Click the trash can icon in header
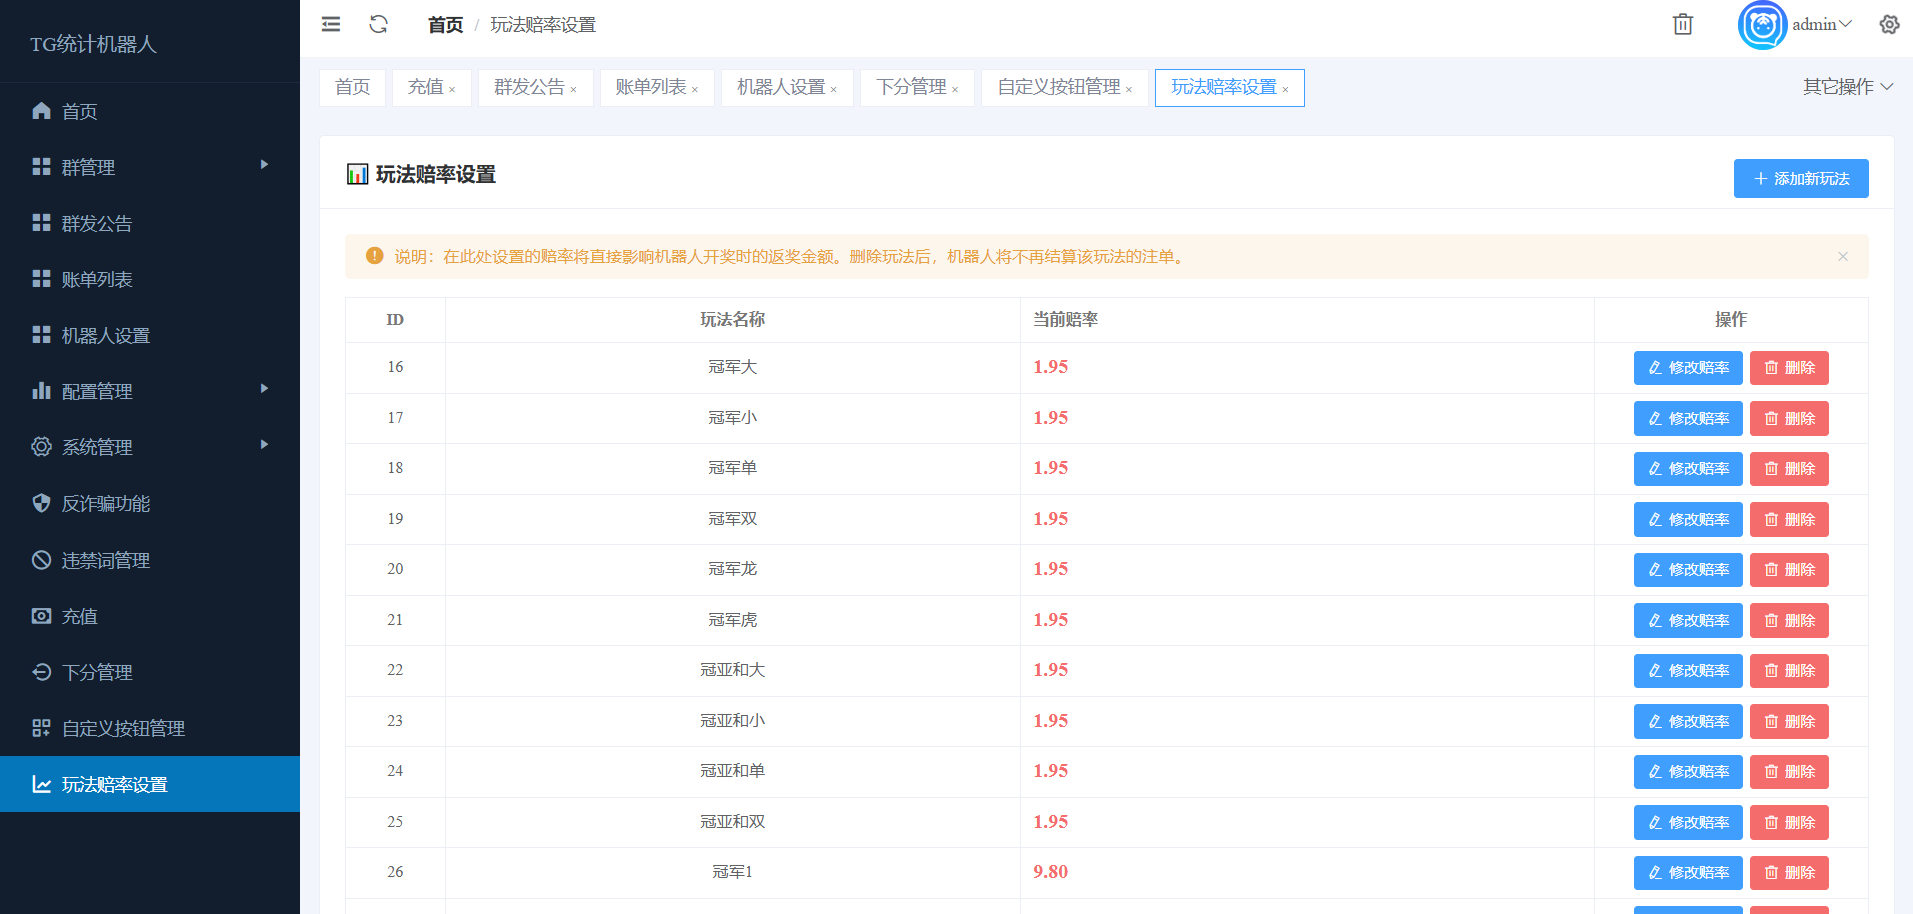Viewport: 1913px width, 914px height. [1683, 24]
